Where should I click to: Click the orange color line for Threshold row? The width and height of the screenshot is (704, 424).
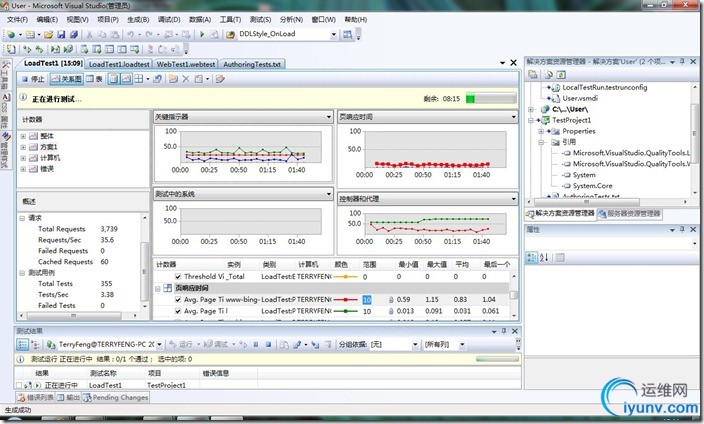(345, 277)
